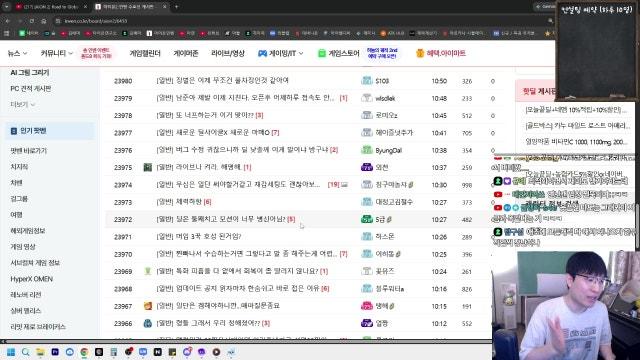Open the 치지직 sidebar link
This screenshot has width=640, height=360.
pos(19,167)
